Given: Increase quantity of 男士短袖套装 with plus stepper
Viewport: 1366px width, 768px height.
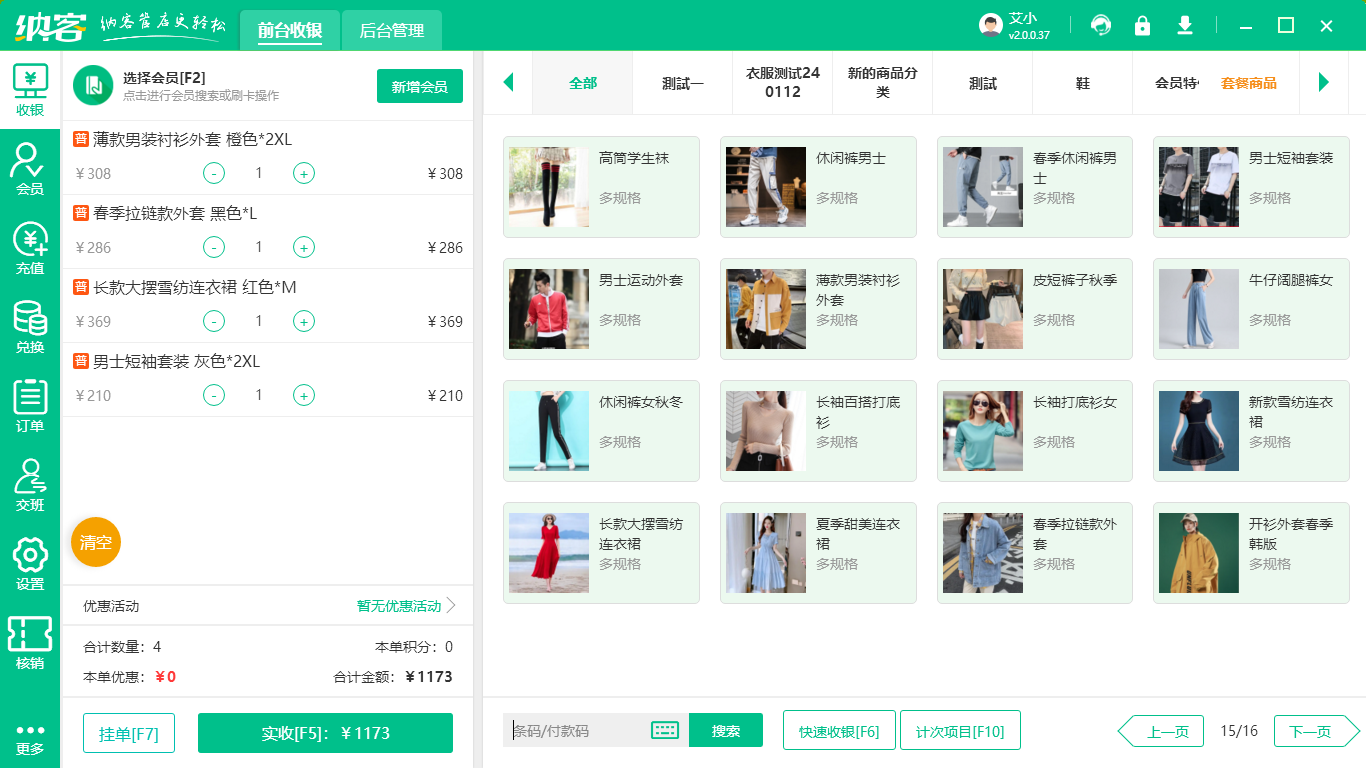Looking at the screenshot, I should click(303, 395).
